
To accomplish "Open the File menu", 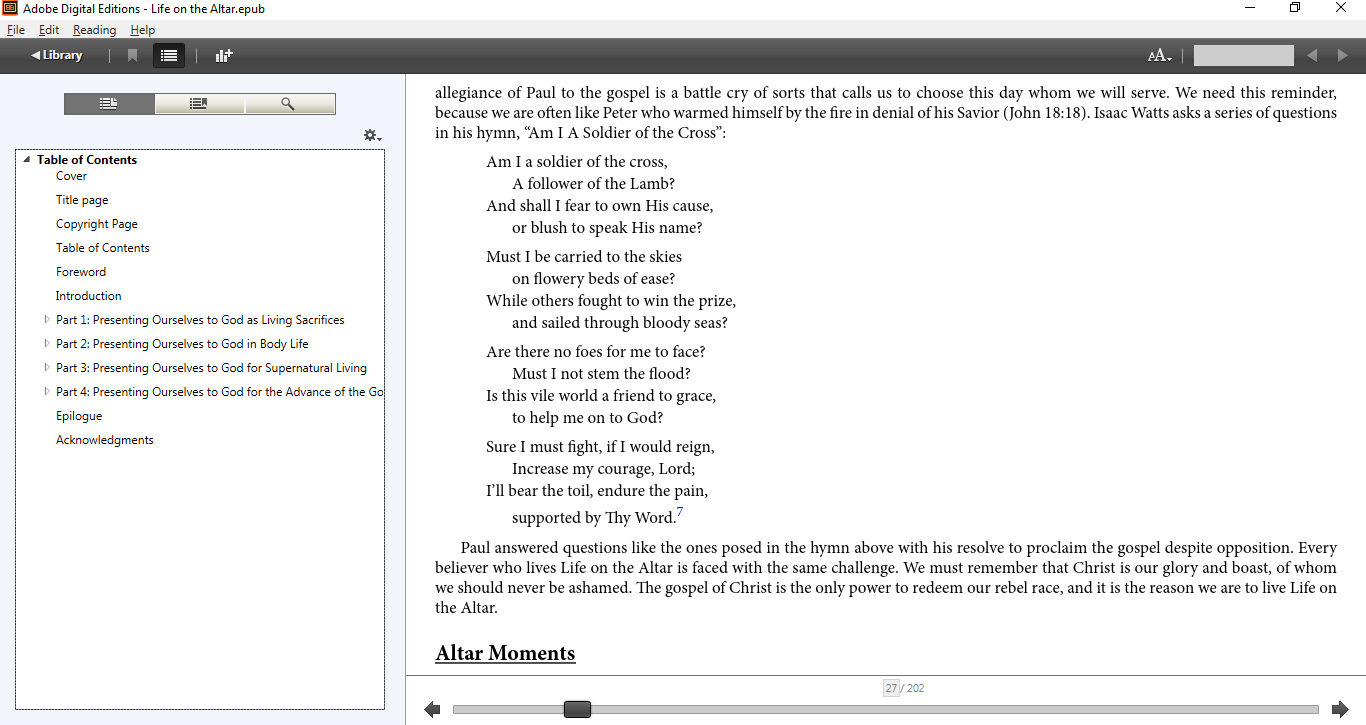I will [16, 30].
